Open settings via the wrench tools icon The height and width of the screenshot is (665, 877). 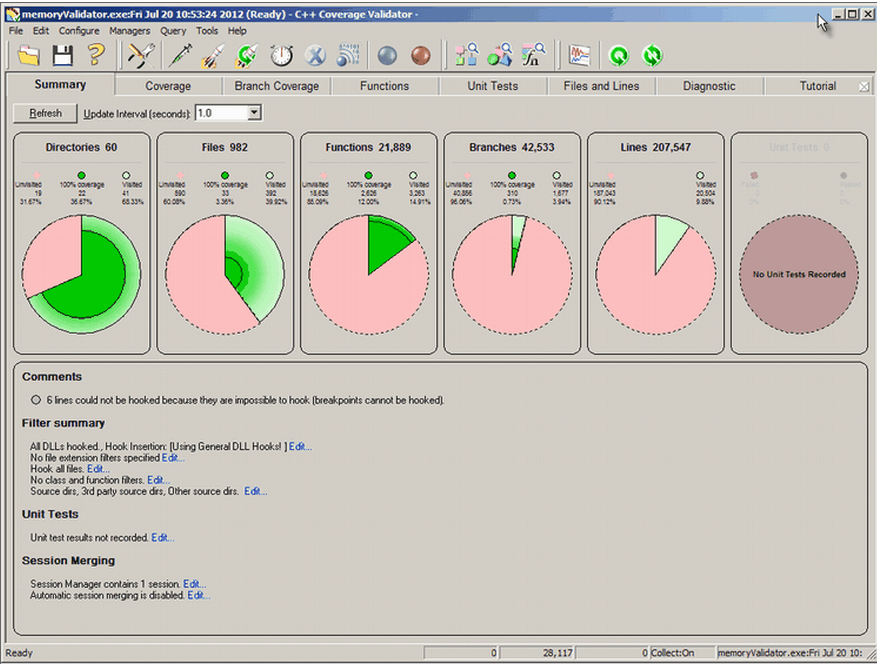139,56
